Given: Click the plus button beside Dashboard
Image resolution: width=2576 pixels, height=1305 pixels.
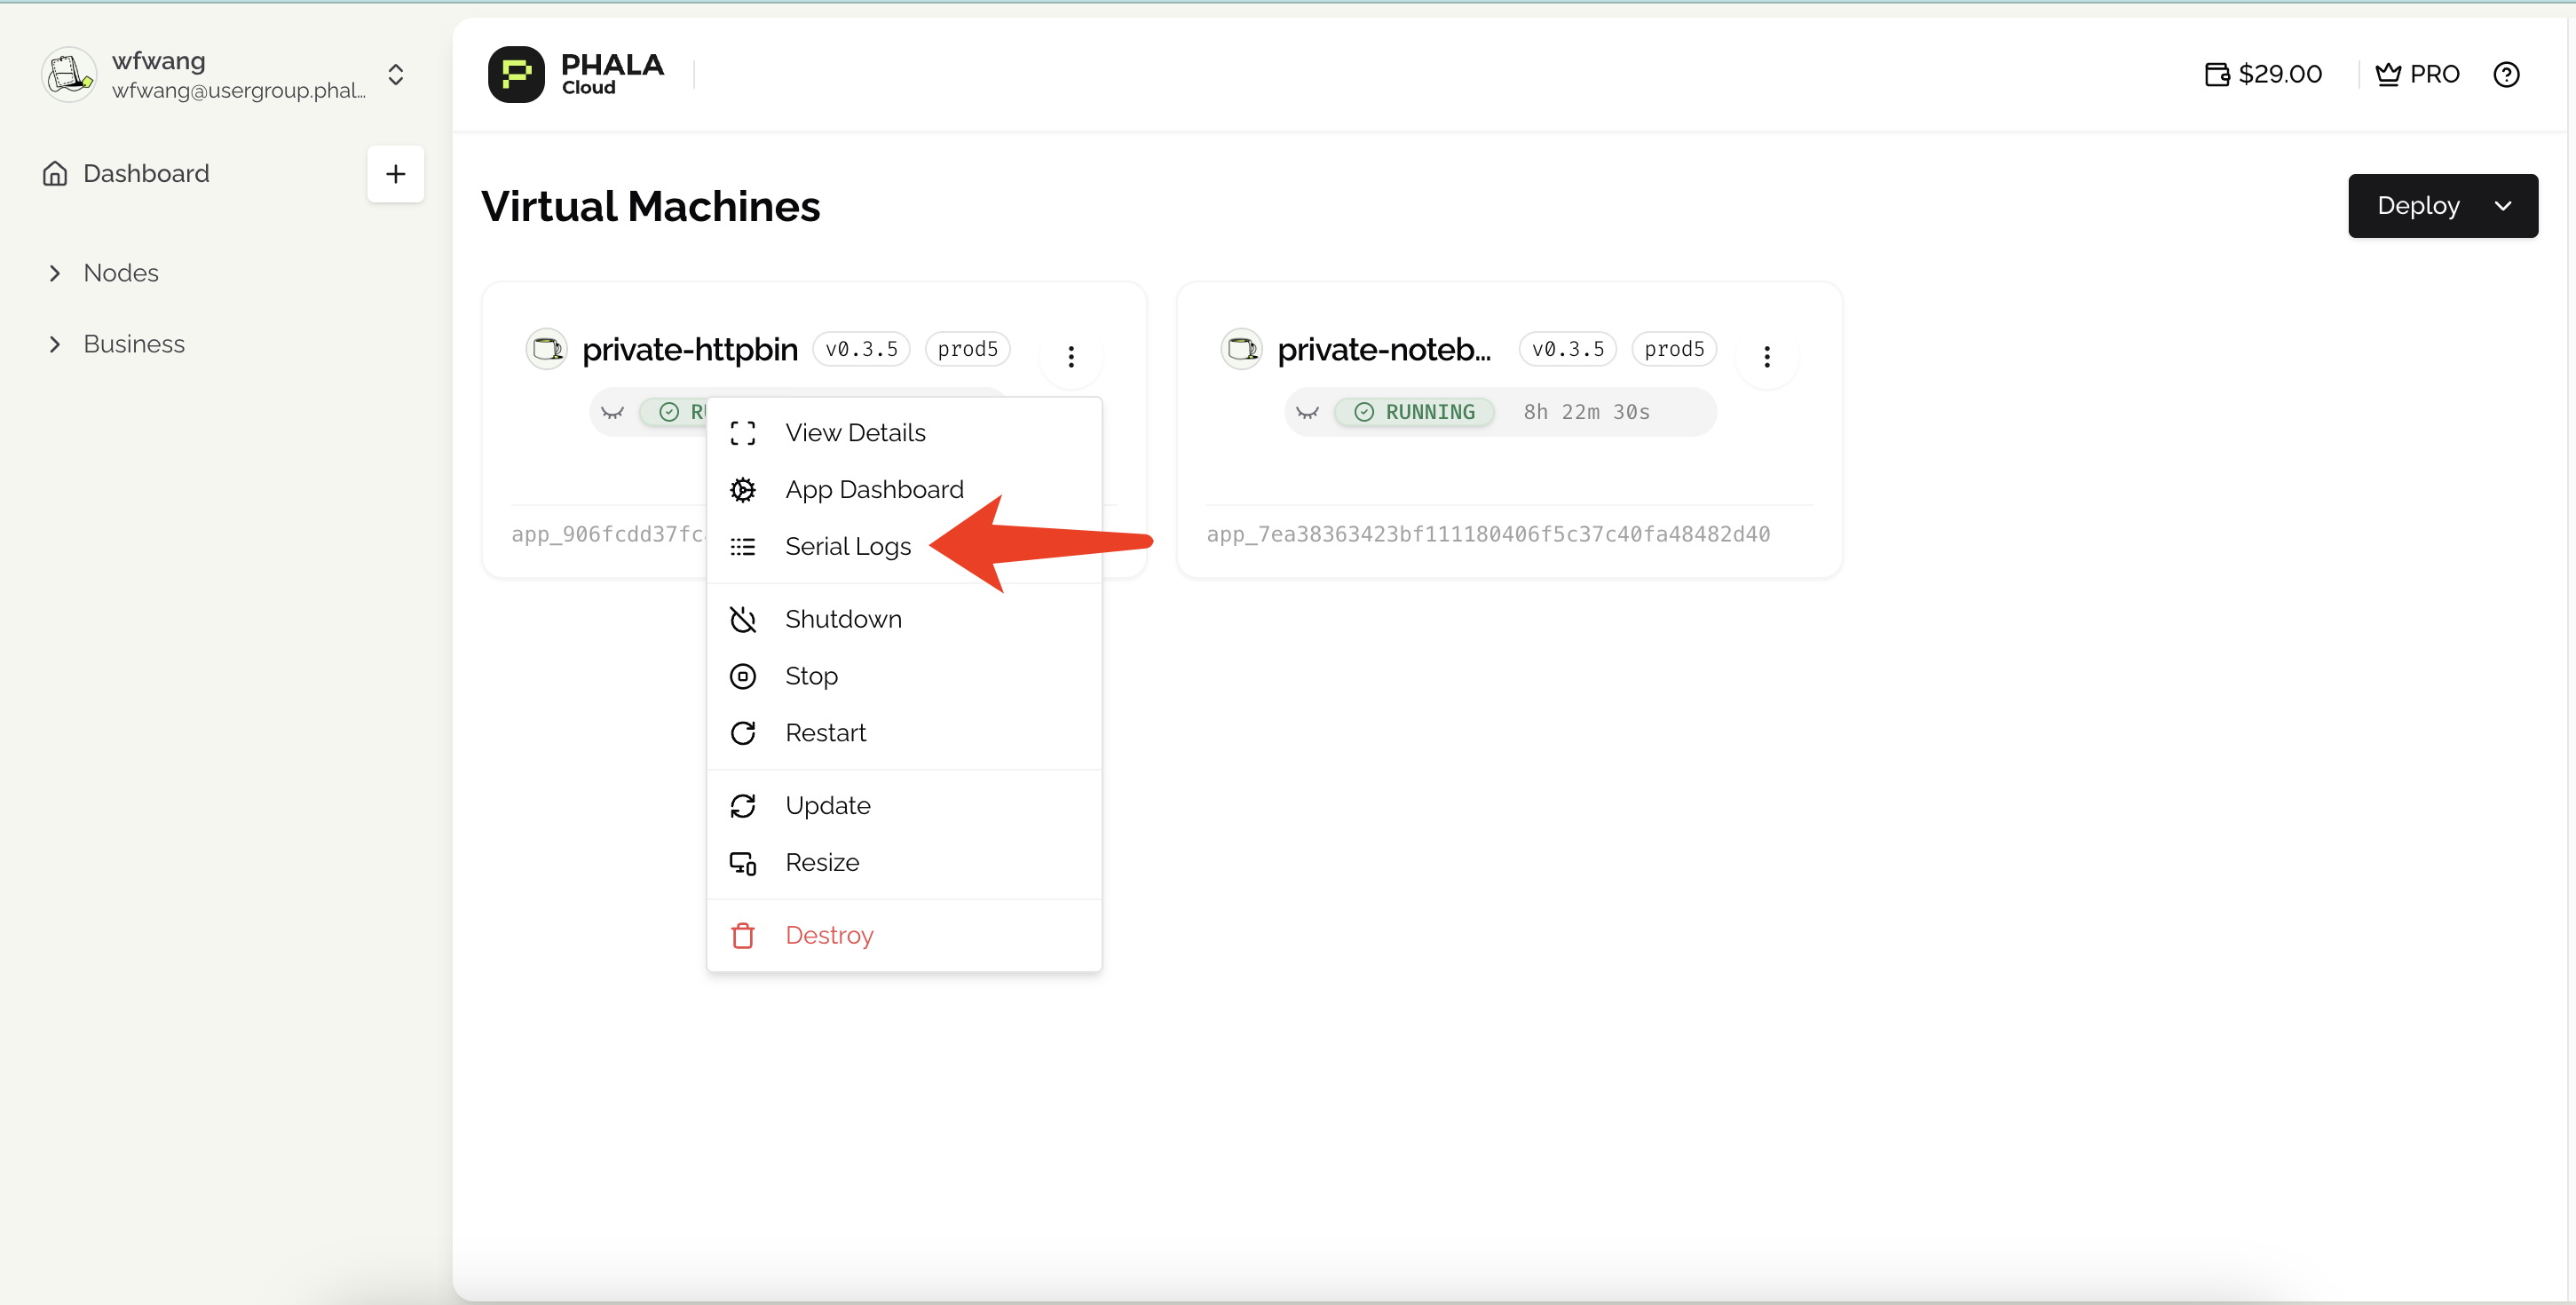Looking at the screenshot, I should tap(395, 174).
